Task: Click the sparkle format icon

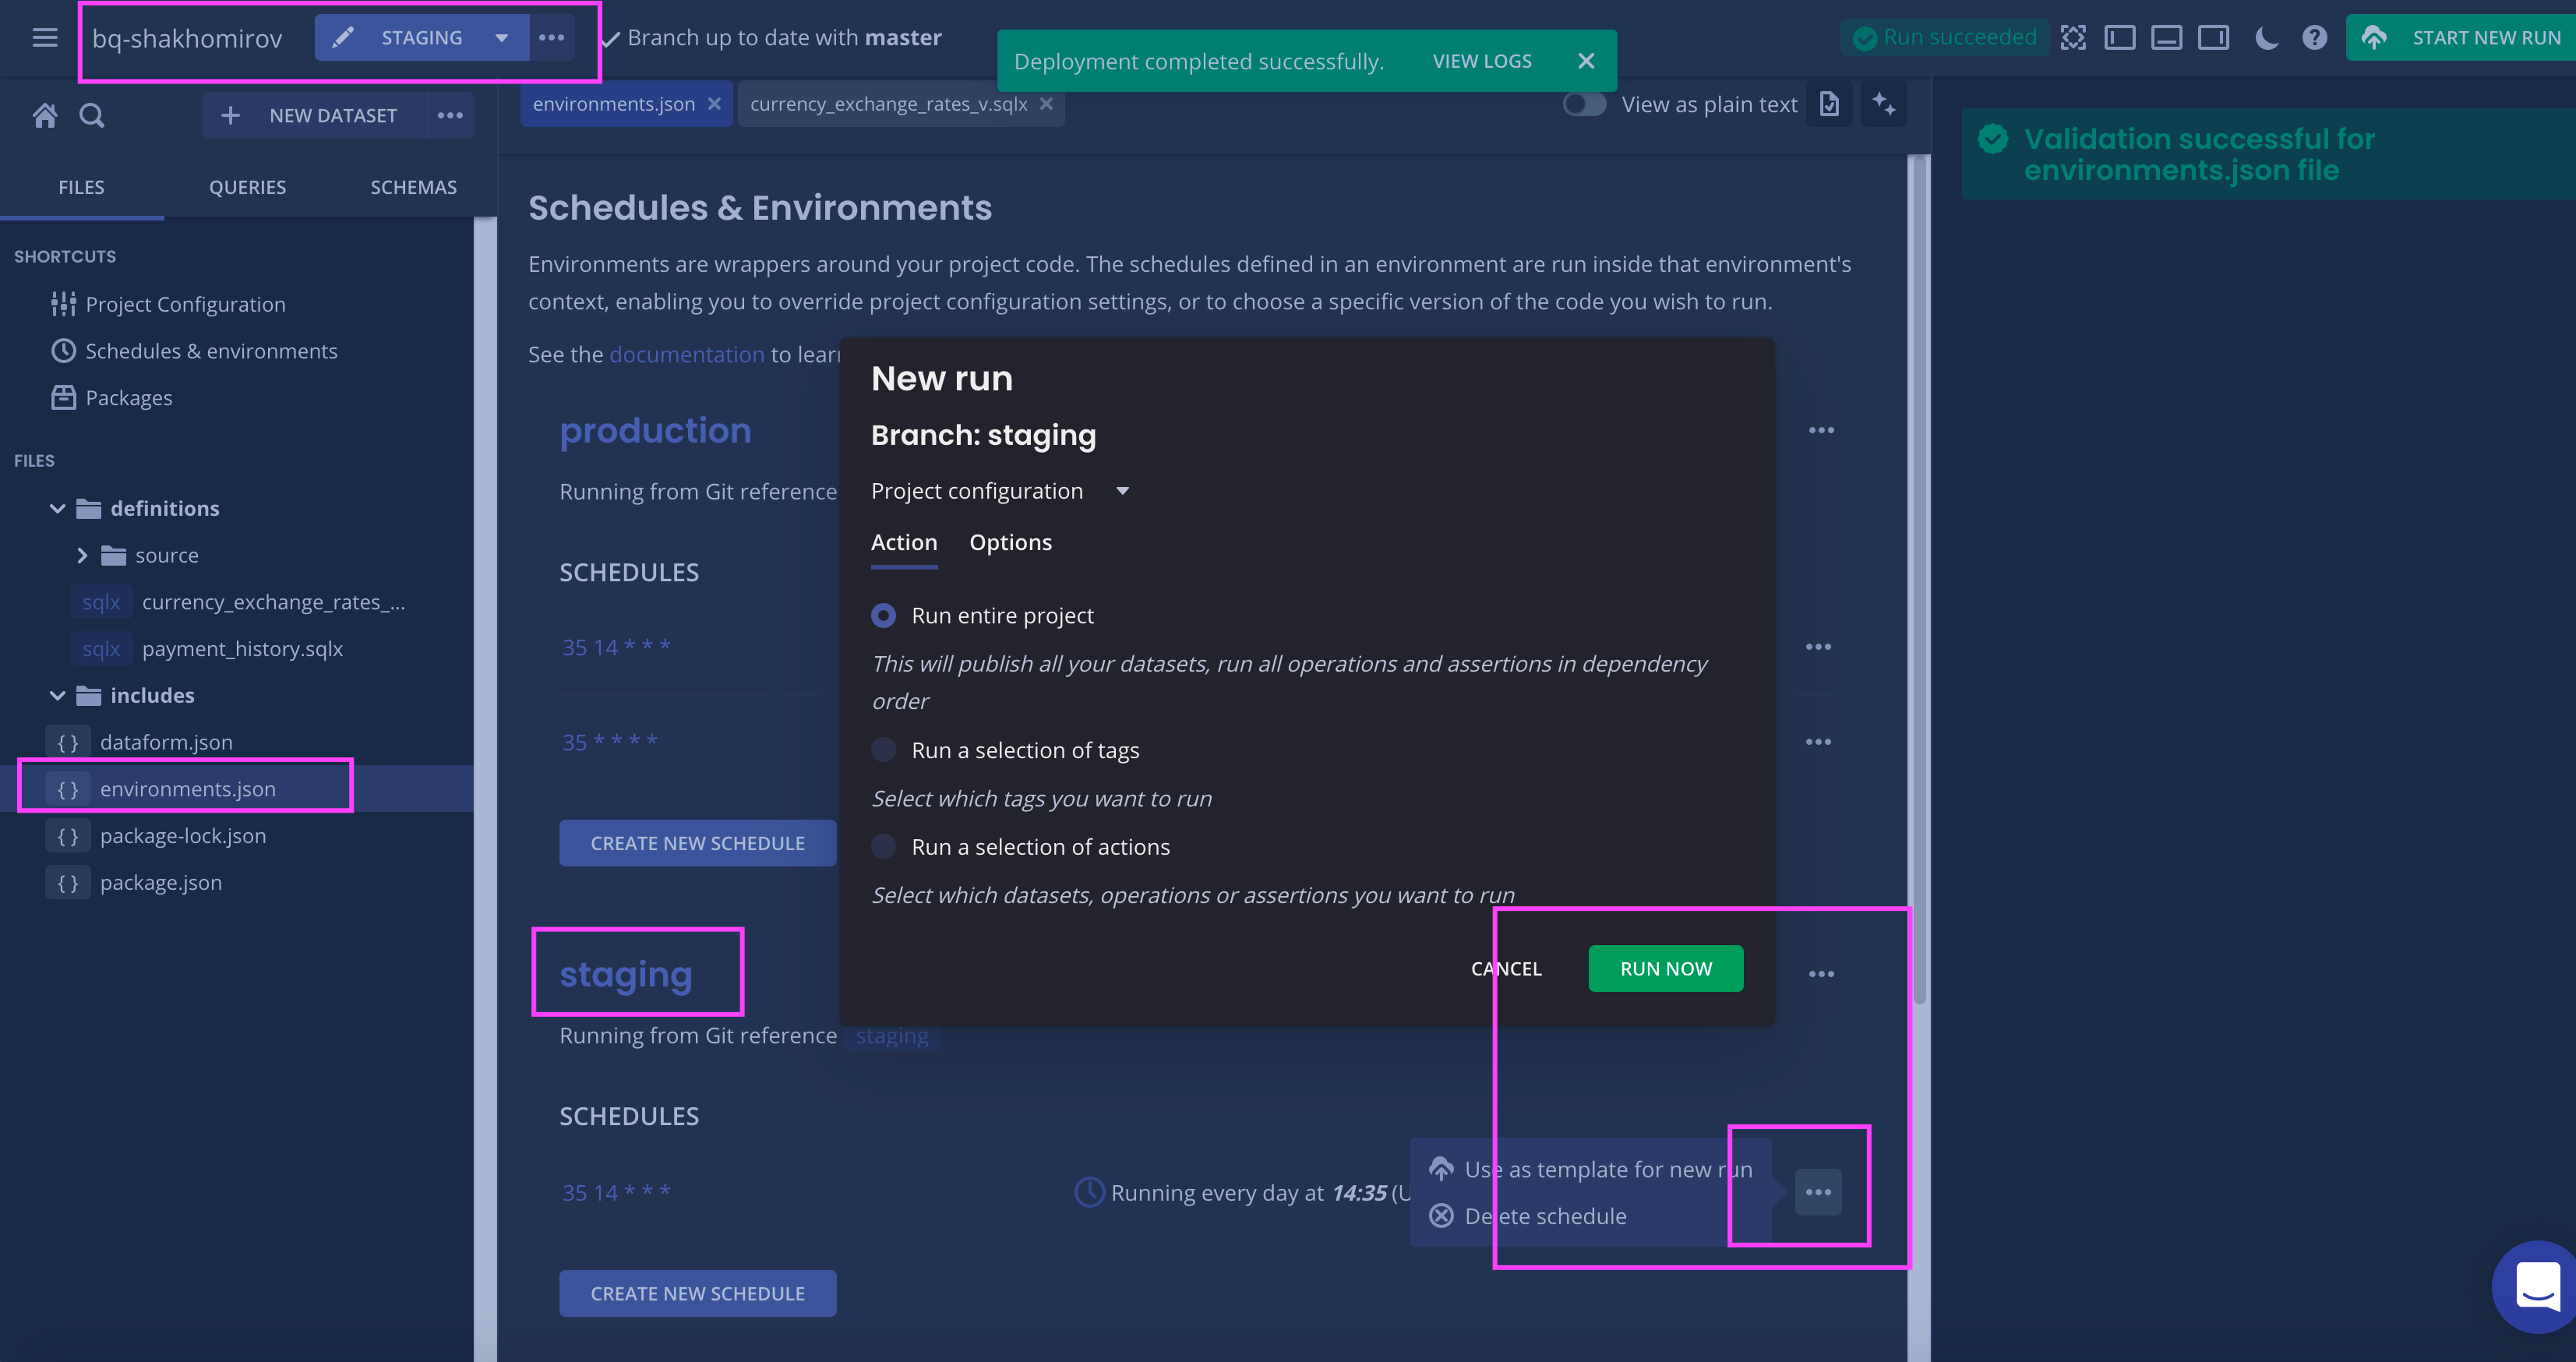Action: pyautogui.click(x=1884, y=104)
